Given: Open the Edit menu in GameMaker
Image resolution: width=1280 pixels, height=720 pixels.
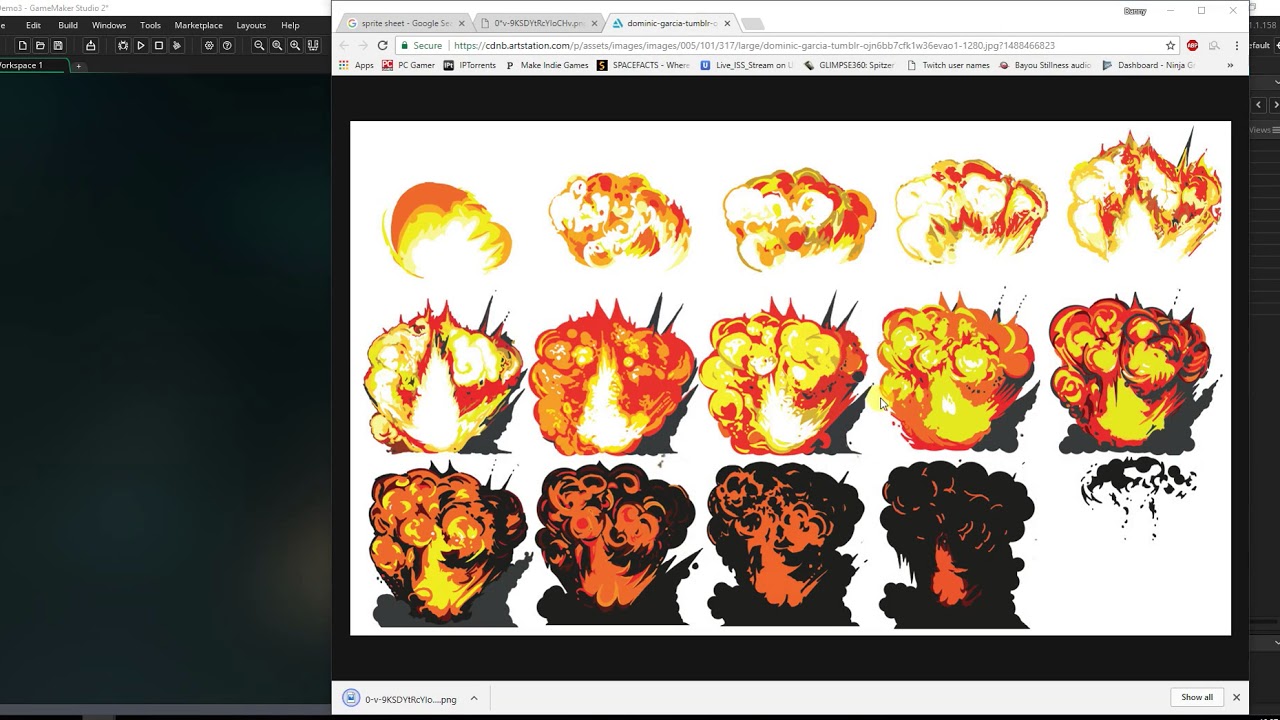Looking at the screenshot, I should point(33,25).
